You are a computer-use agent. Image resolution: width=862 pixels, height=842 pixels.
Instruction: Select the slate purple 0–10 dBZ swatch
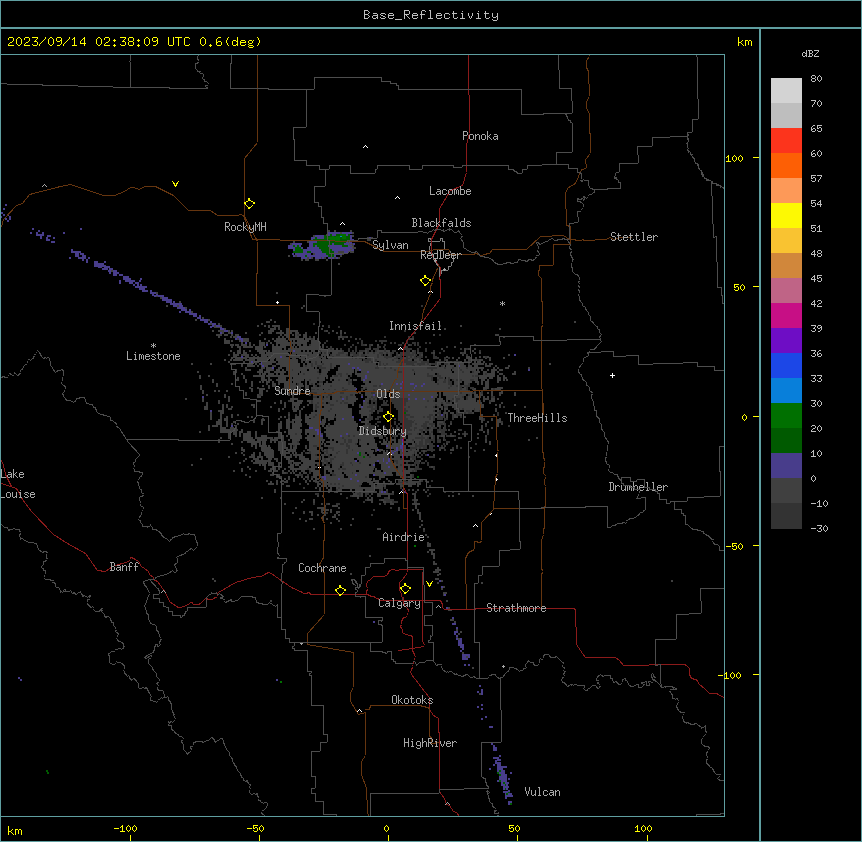pyautogui.click(x=786, y=466)
